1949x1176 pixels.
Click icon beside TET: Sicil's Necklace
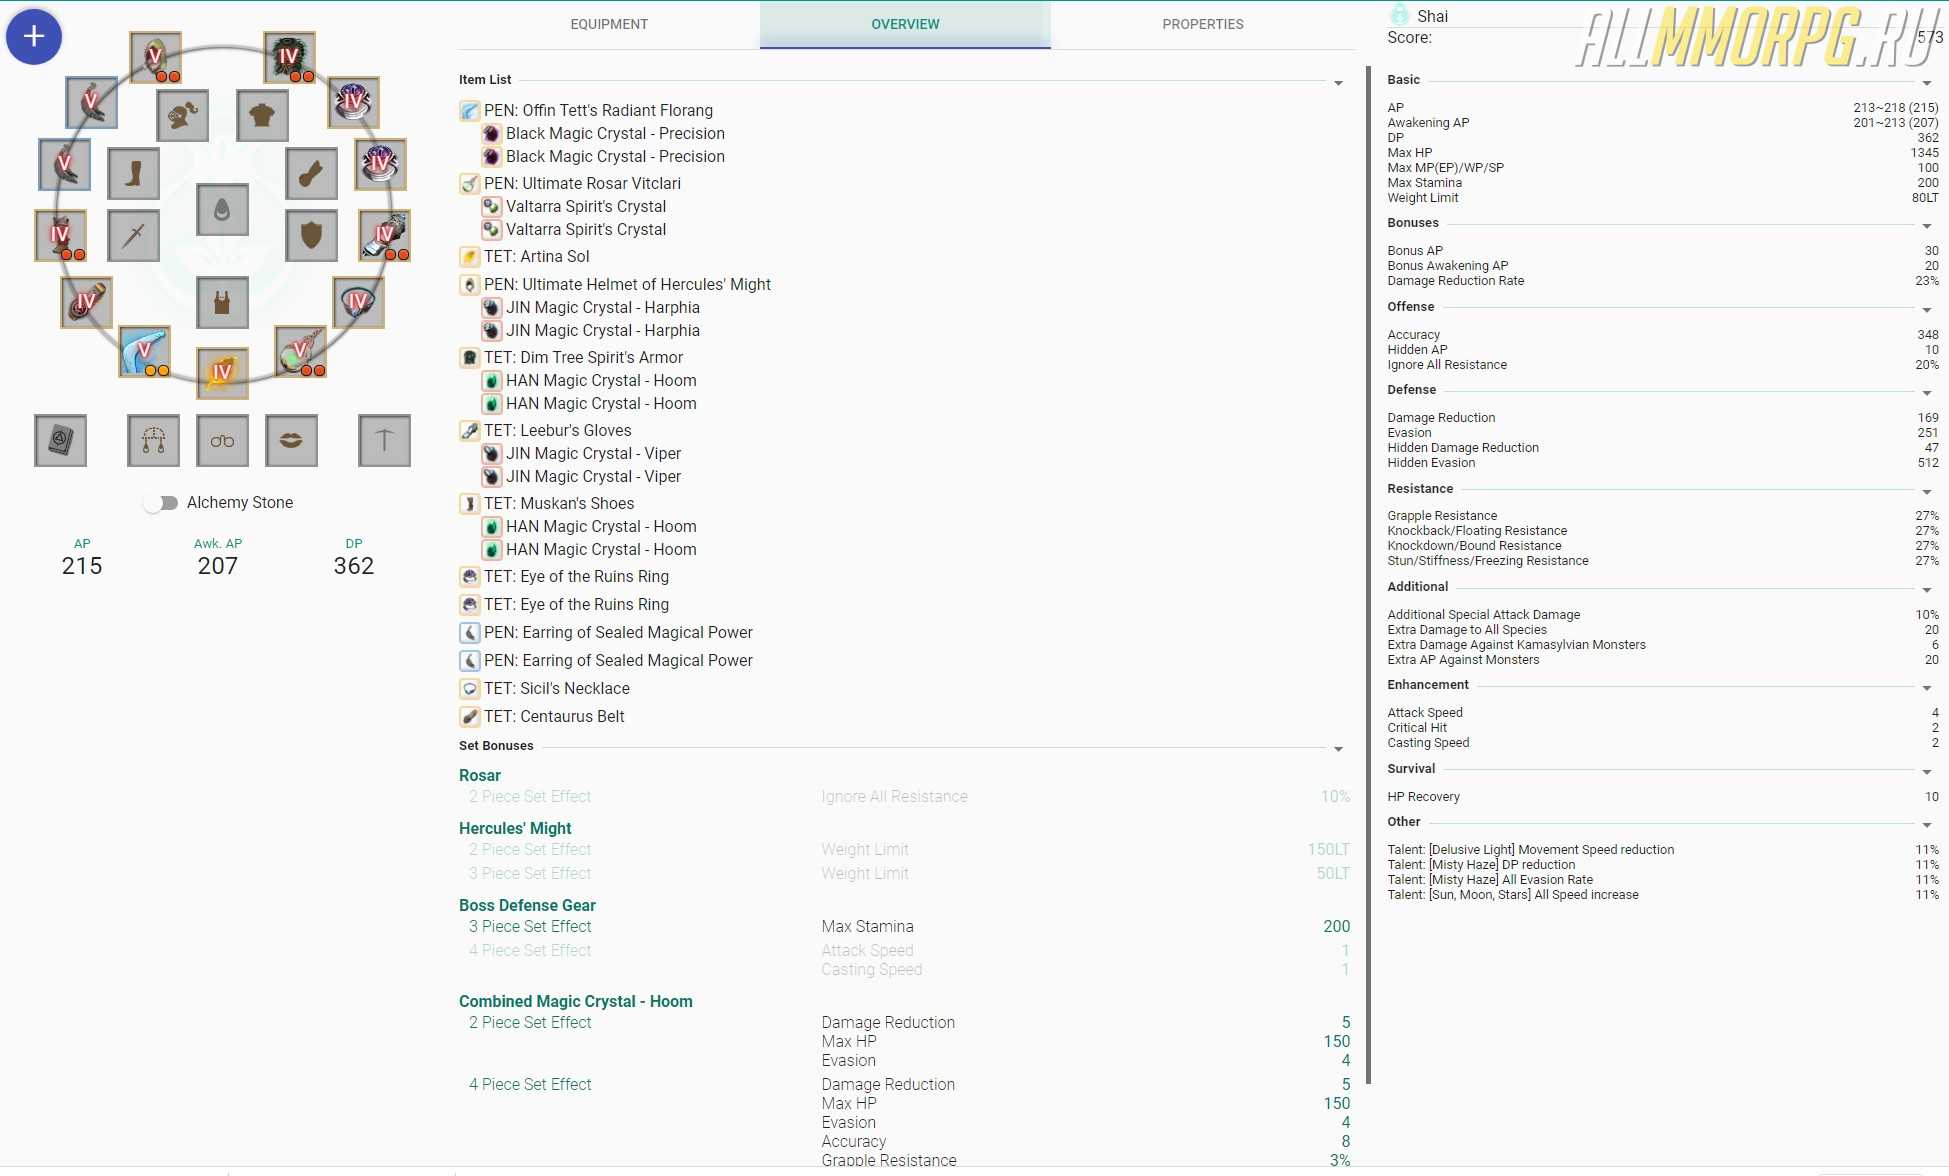(x=469, y=689)
